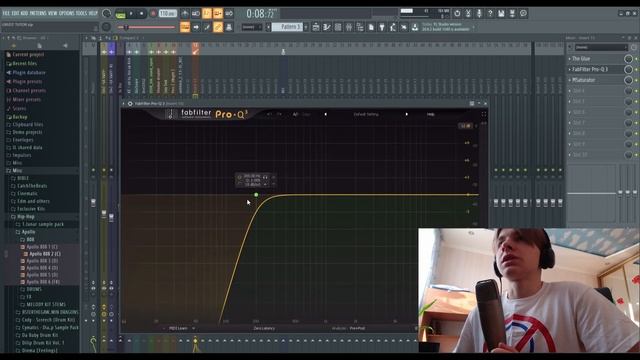Click the Pattern 3 selector

287,27
